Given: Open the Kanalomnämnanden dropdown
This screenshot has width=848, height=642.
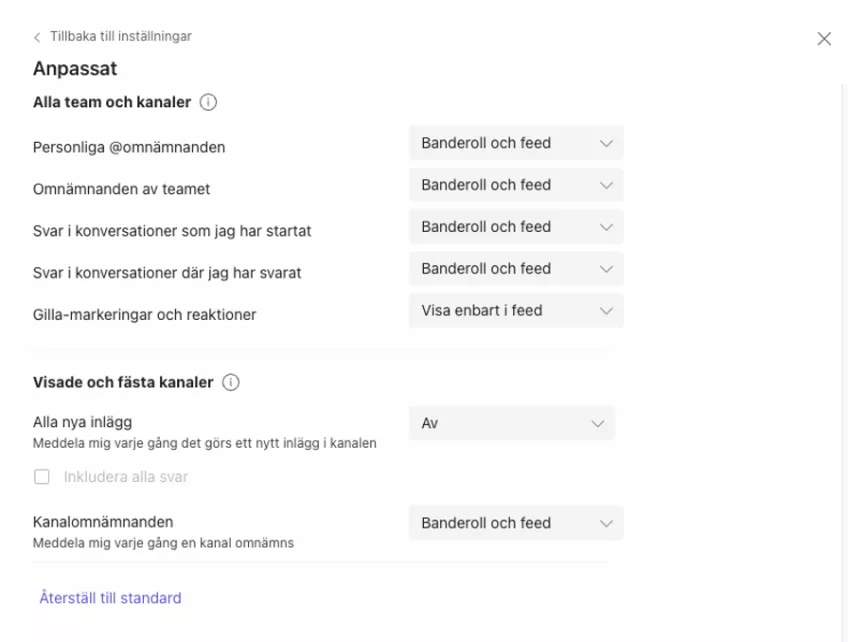Looking at the screenshot, I should (x=516, y=523).
